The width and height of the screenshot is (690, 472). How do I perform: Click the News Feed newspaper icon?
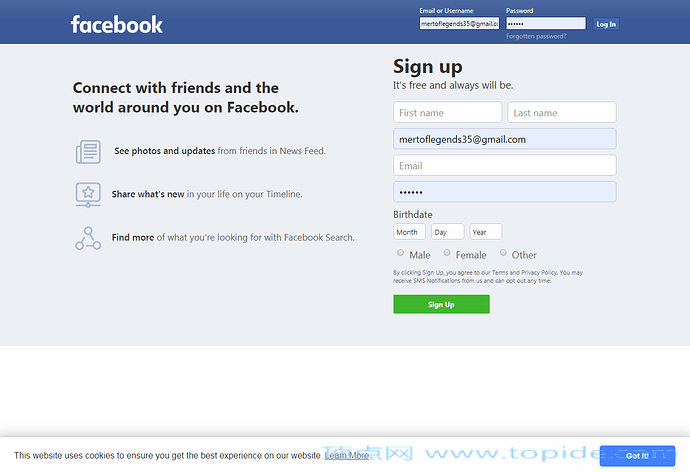click(88, 152)
